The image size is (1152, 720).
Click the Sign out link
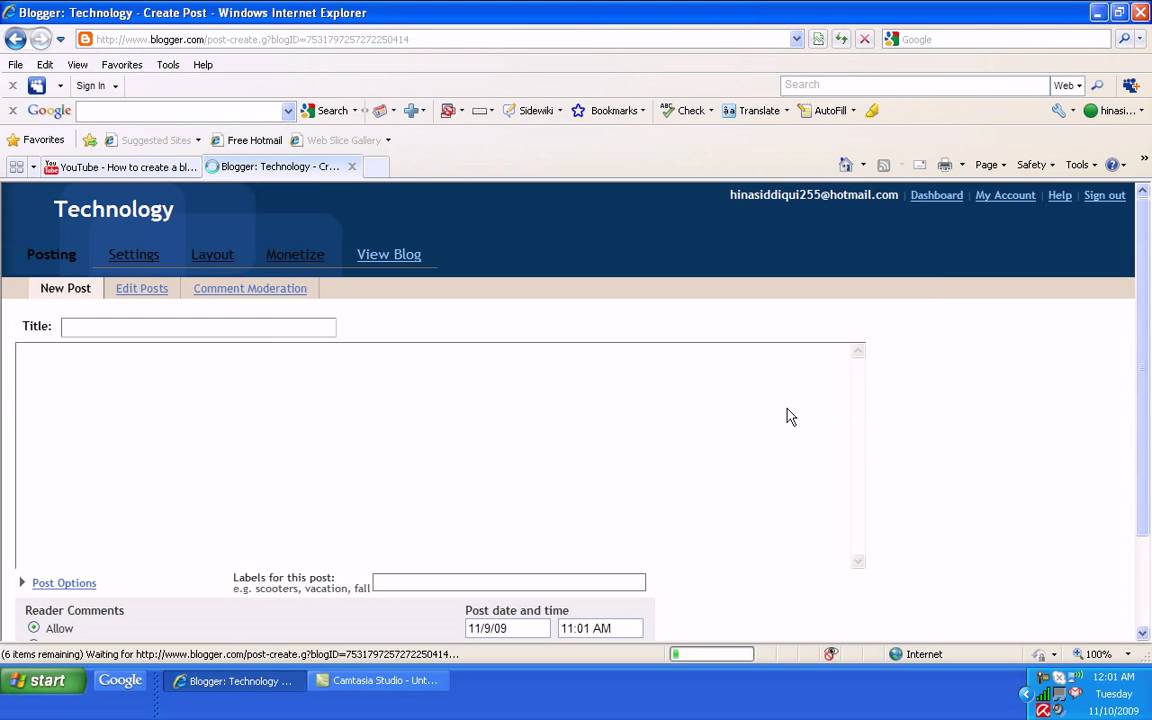coord(1104,195)
